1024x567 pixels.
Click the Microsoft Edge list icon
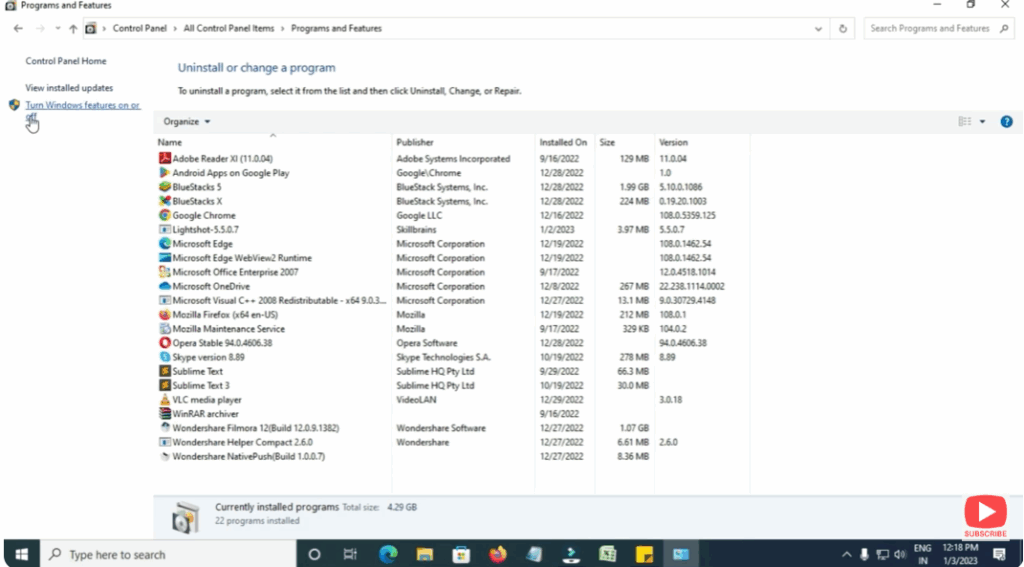[x=165, y=244]
